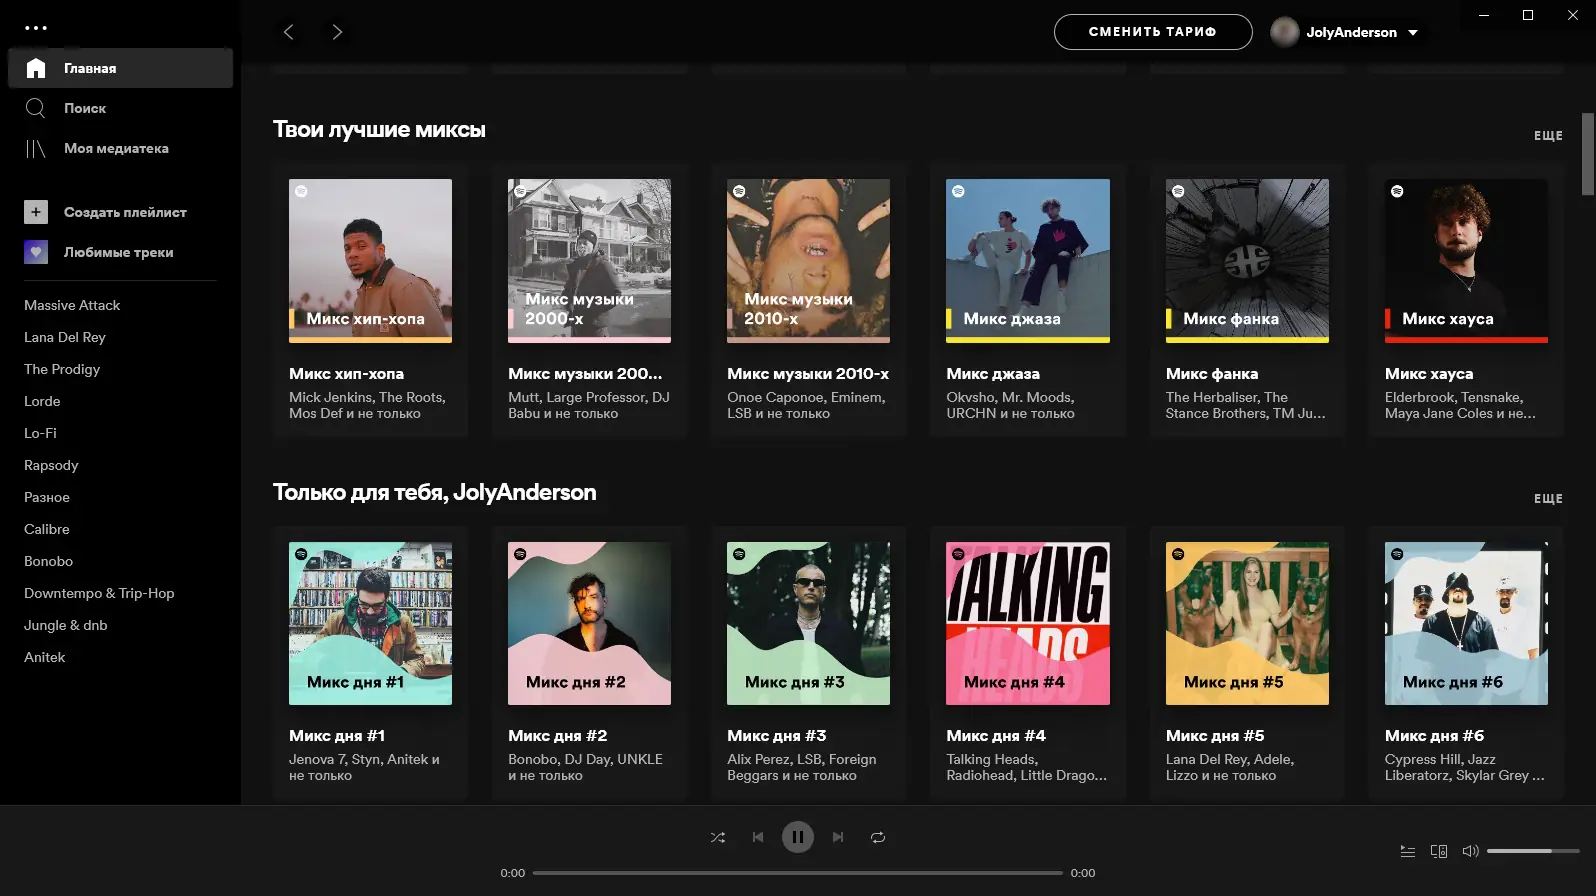Open Jungle & dnb playlist

[66, 625]
